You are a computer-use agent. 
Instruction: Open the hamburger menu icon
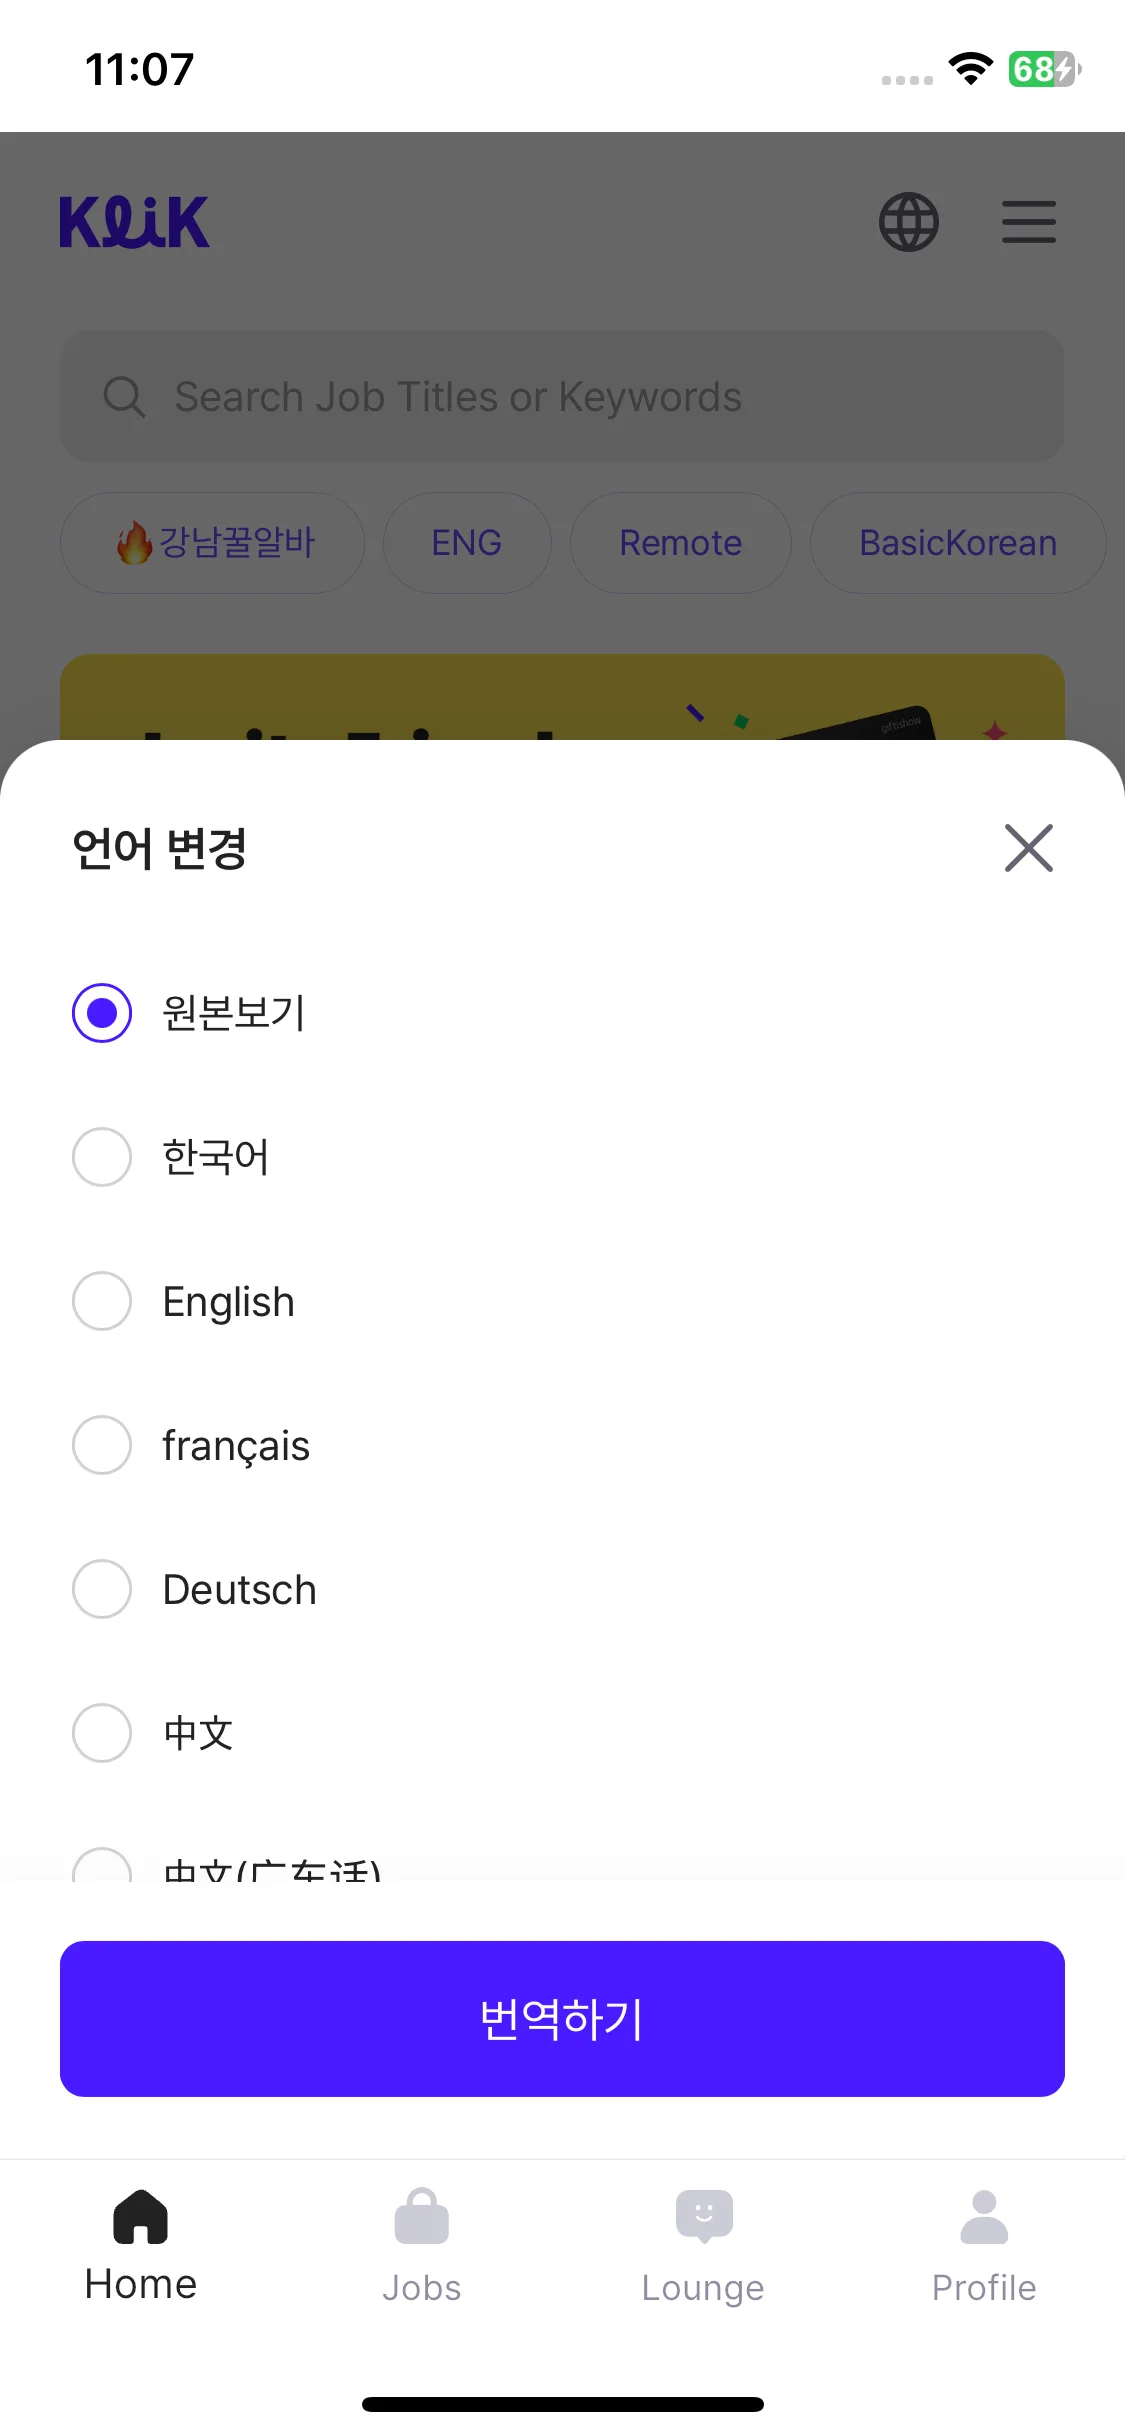click(1029, 222)
